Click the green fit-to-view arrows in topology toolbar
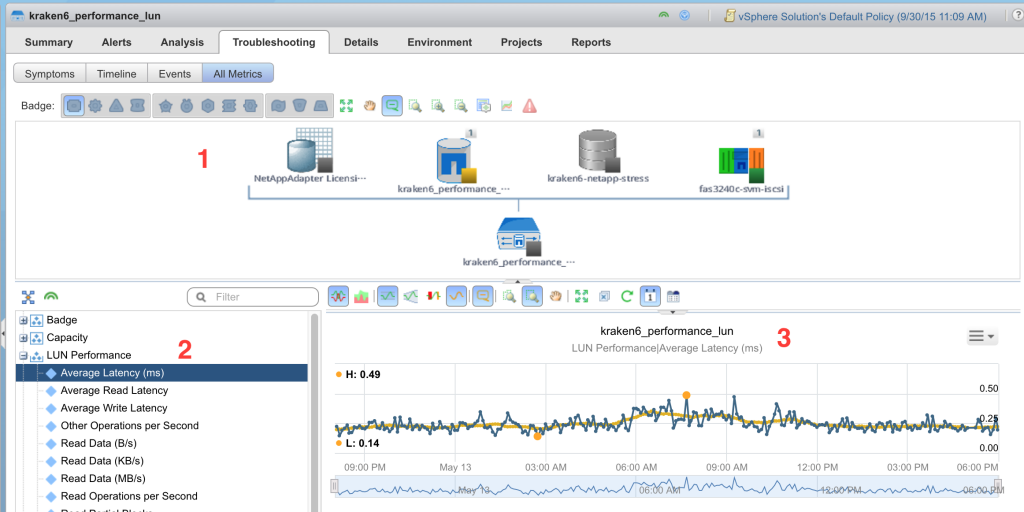Screen dimensions: 1024x512 tap(347, 105)
